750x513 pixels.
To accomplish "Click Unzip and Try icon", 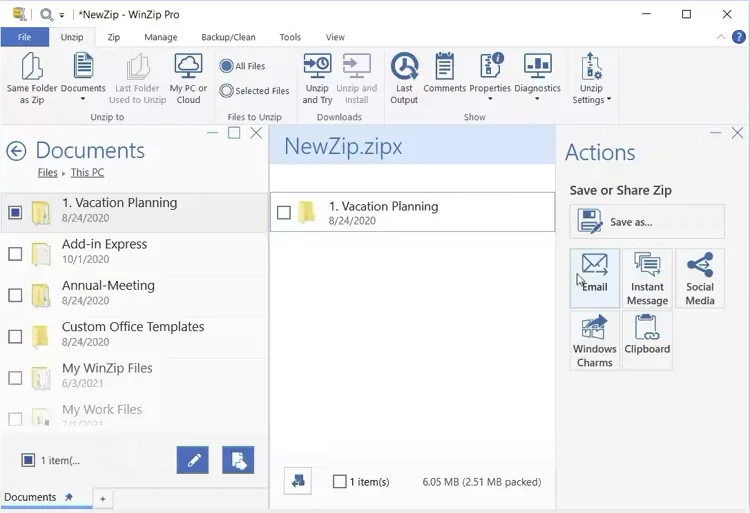I will [317, 65].
